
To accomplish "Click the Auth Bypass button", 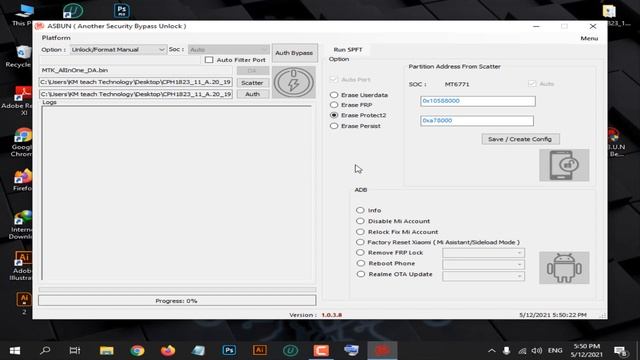I will [x=294, y=53].
